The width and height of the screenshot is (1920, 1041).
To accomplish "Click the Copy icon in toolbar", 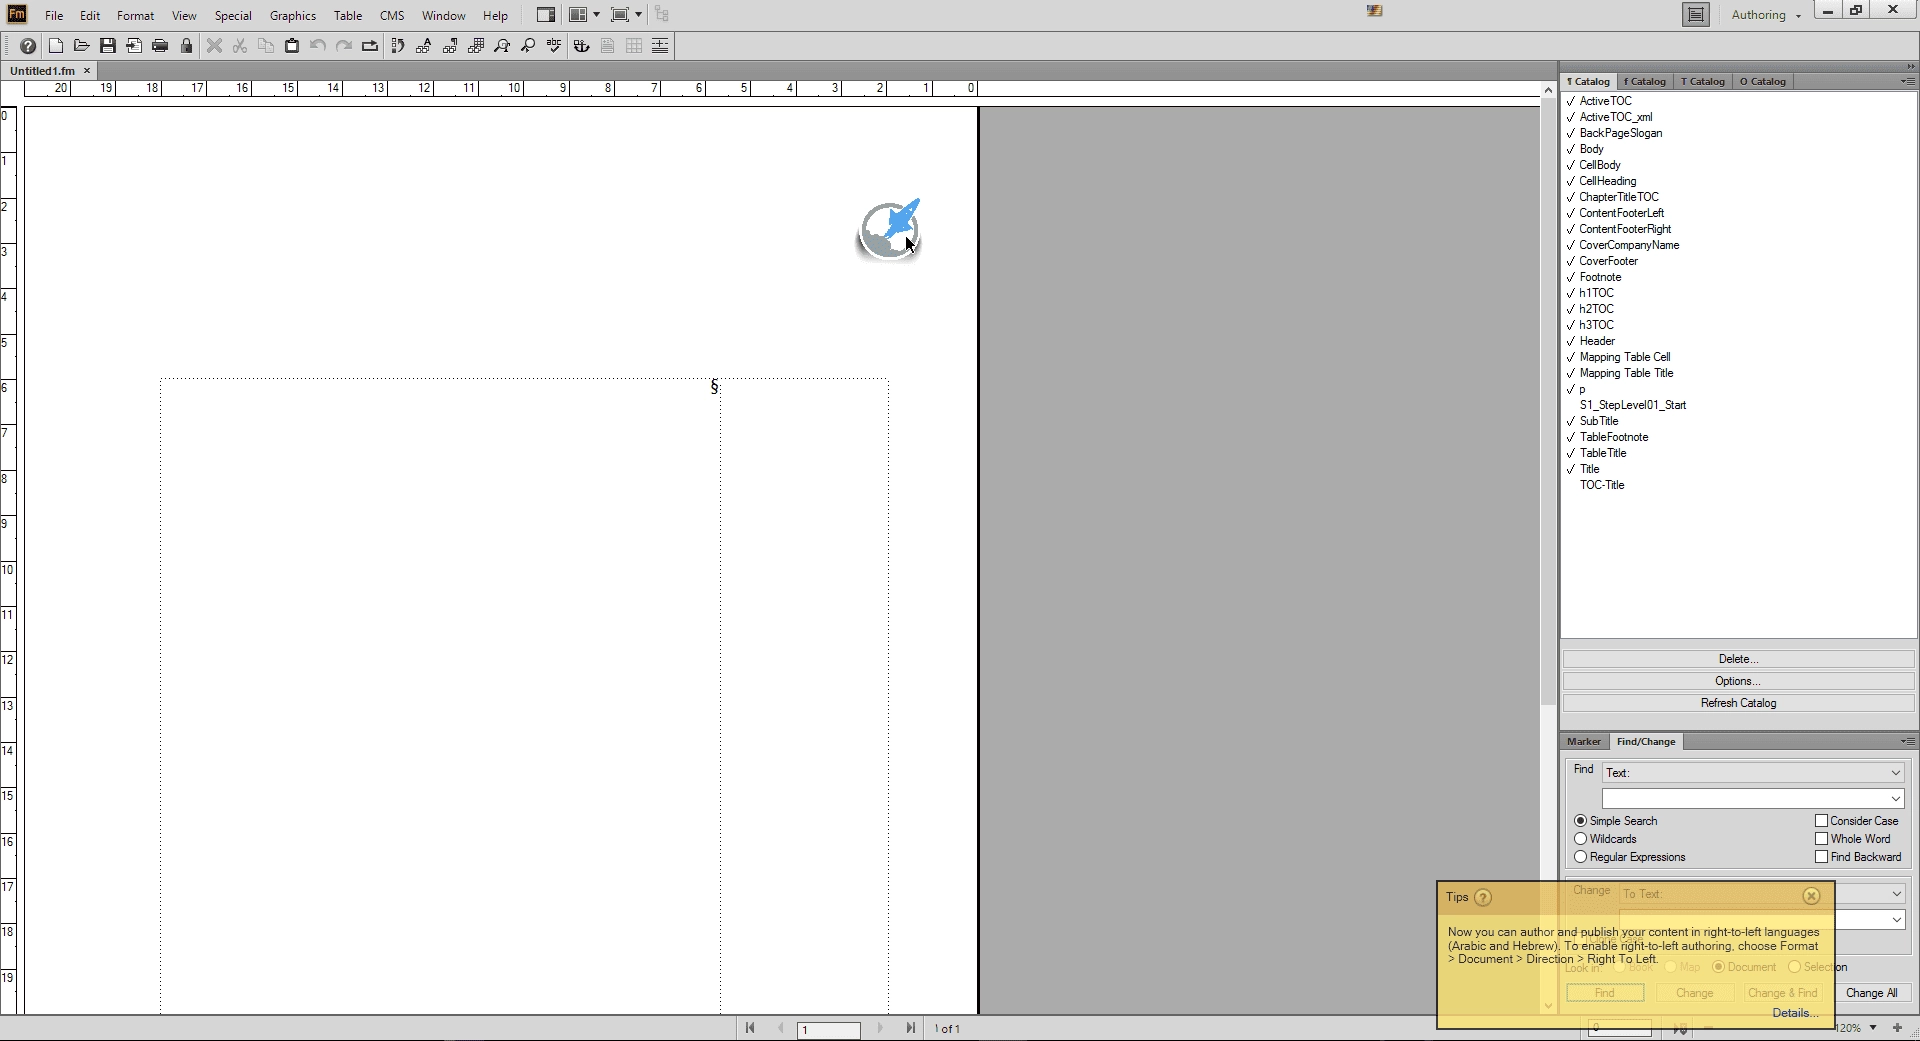I will tap(266, 46).
